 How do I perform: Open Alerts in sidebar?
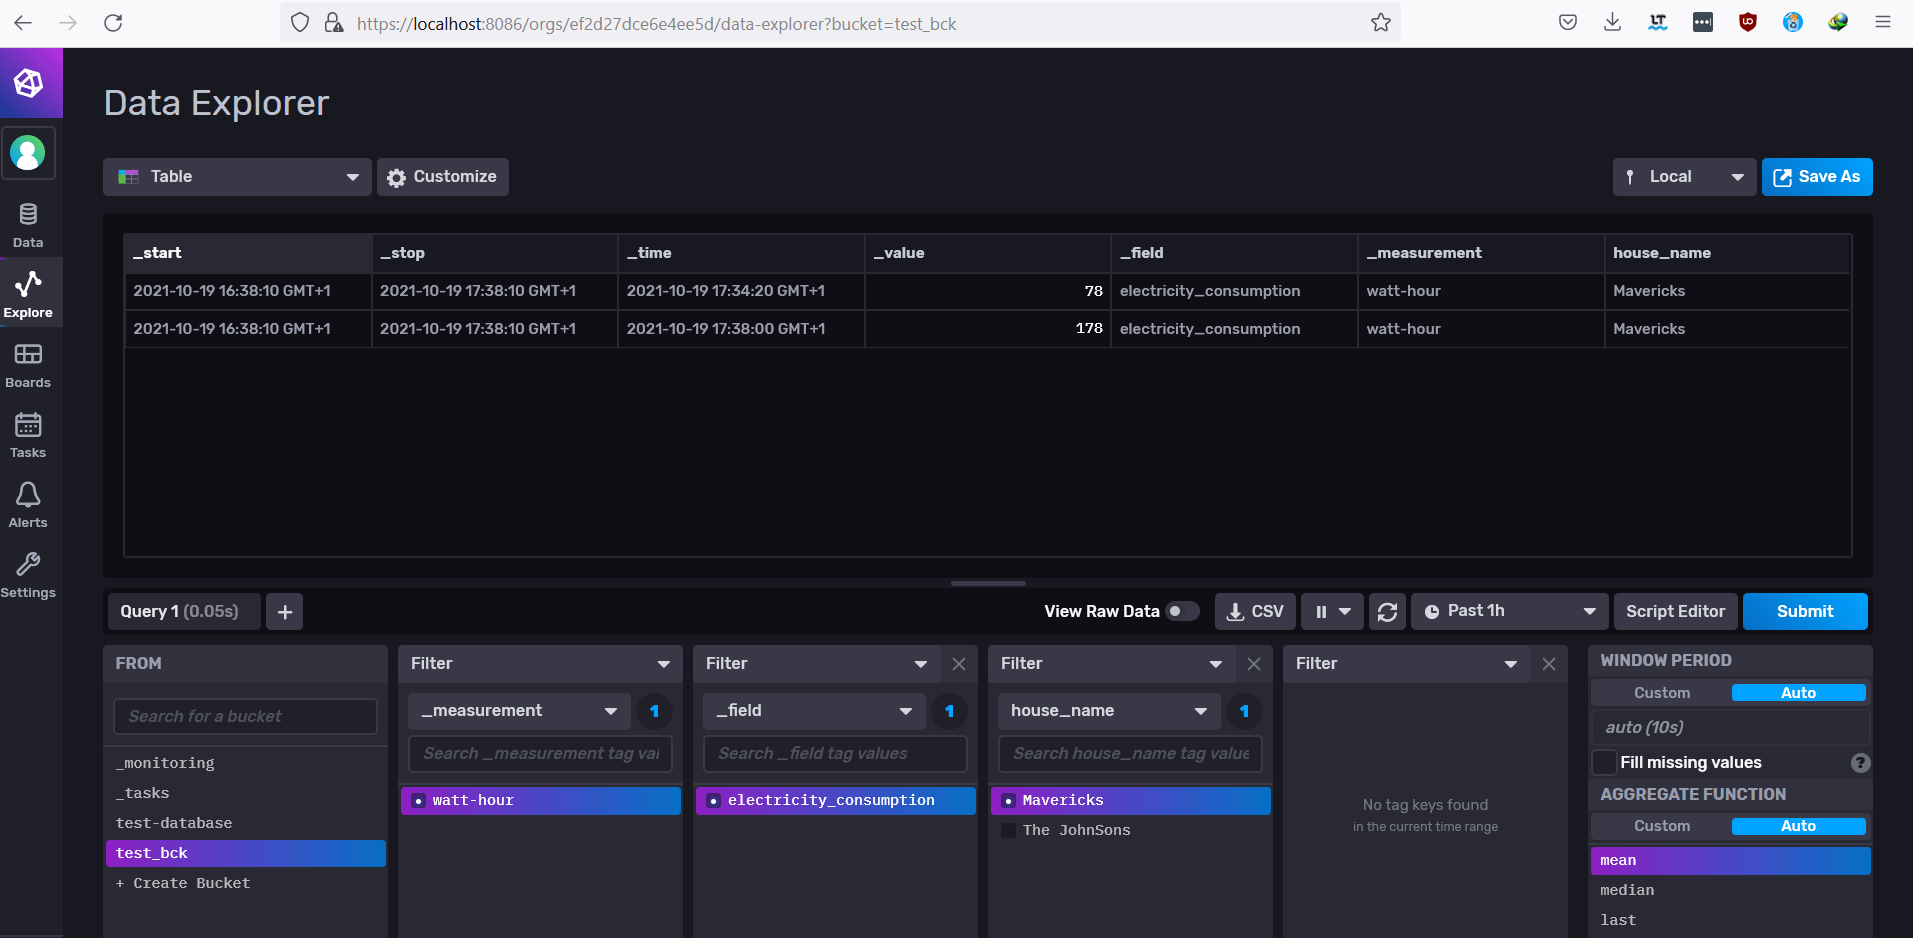pyautogui.click(x=28, y=505)
